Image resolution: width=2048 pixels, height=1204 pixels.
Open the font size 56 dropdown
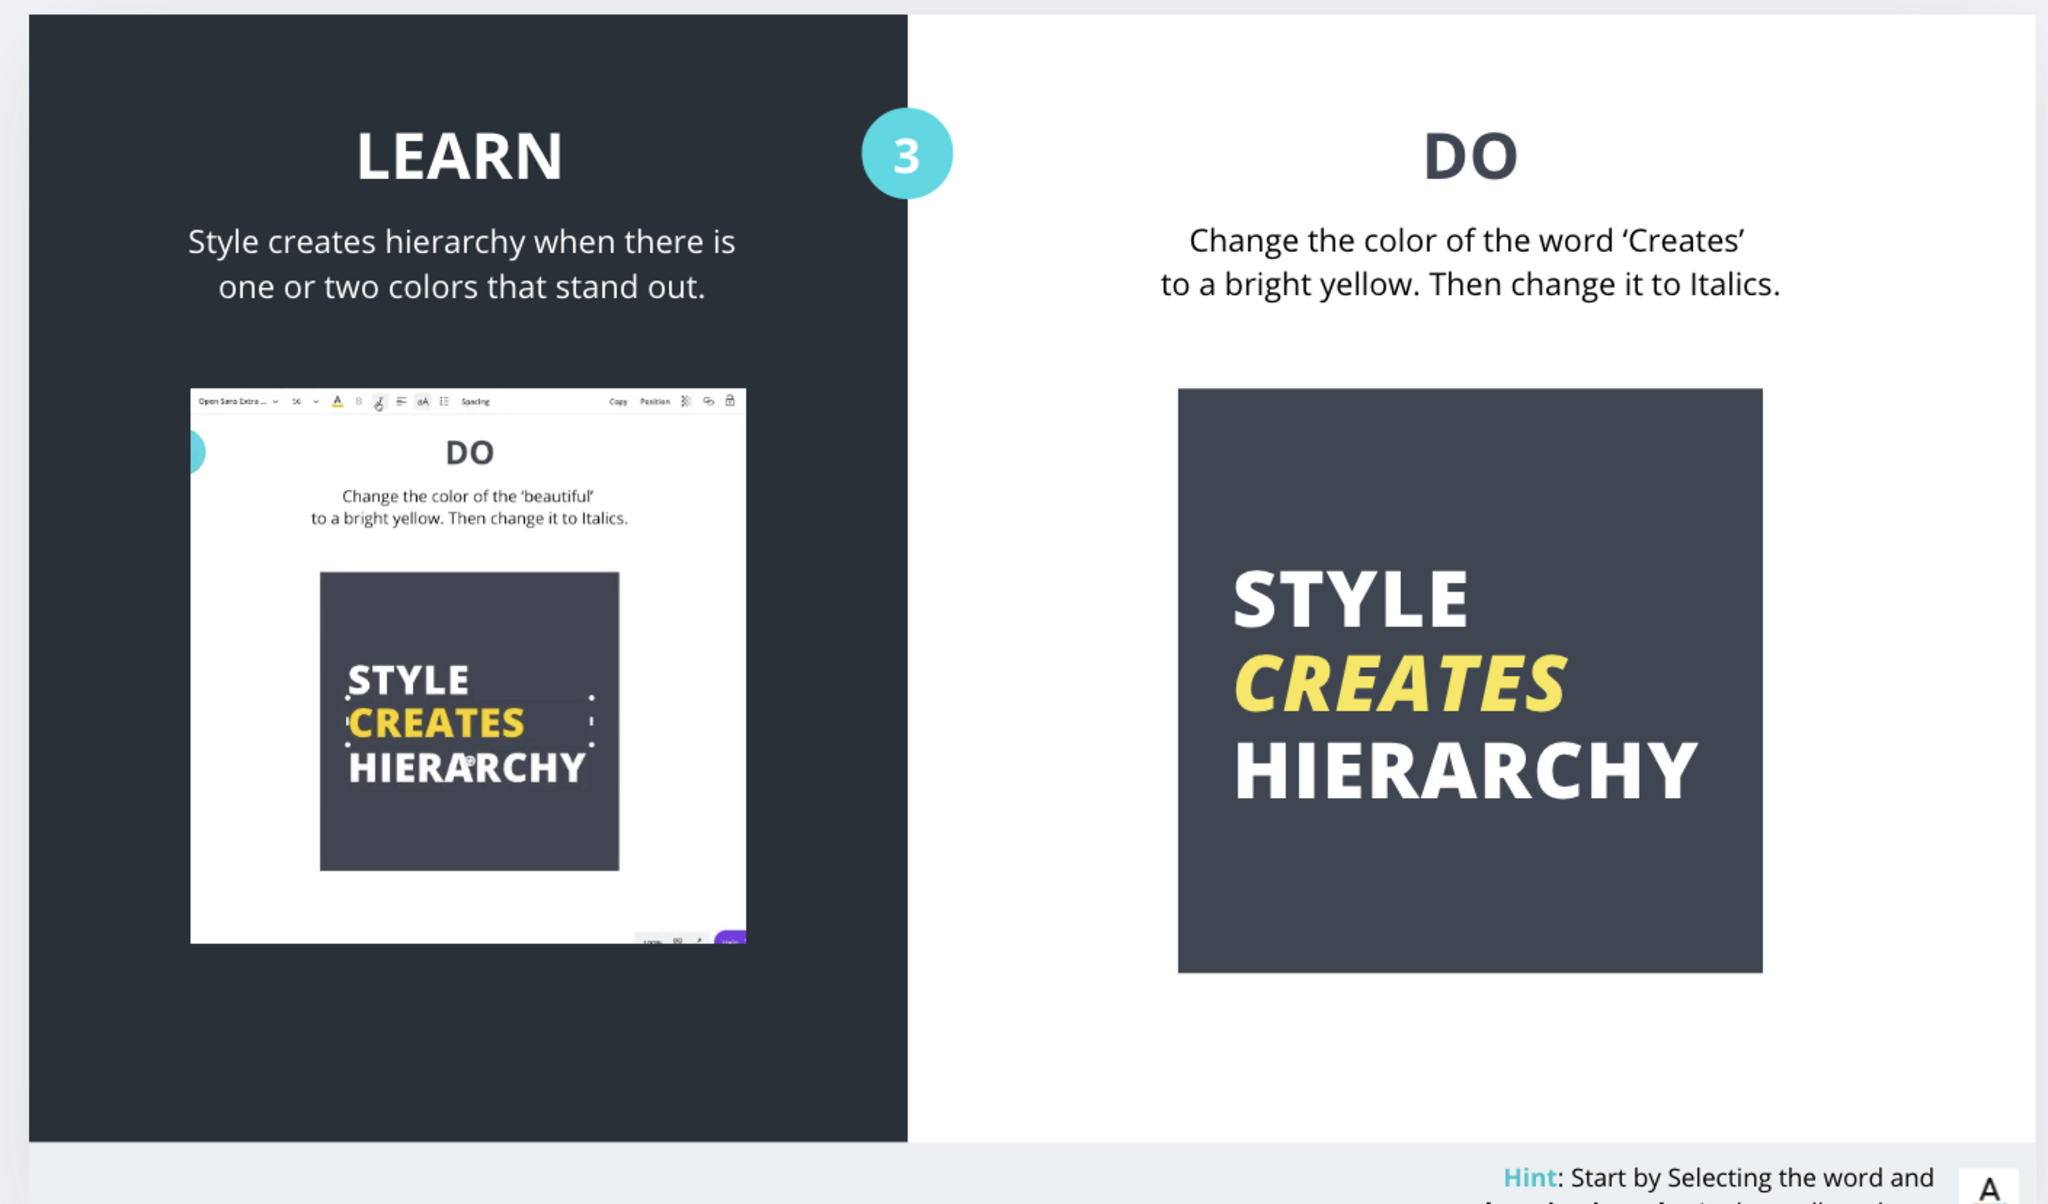[304, 401]
